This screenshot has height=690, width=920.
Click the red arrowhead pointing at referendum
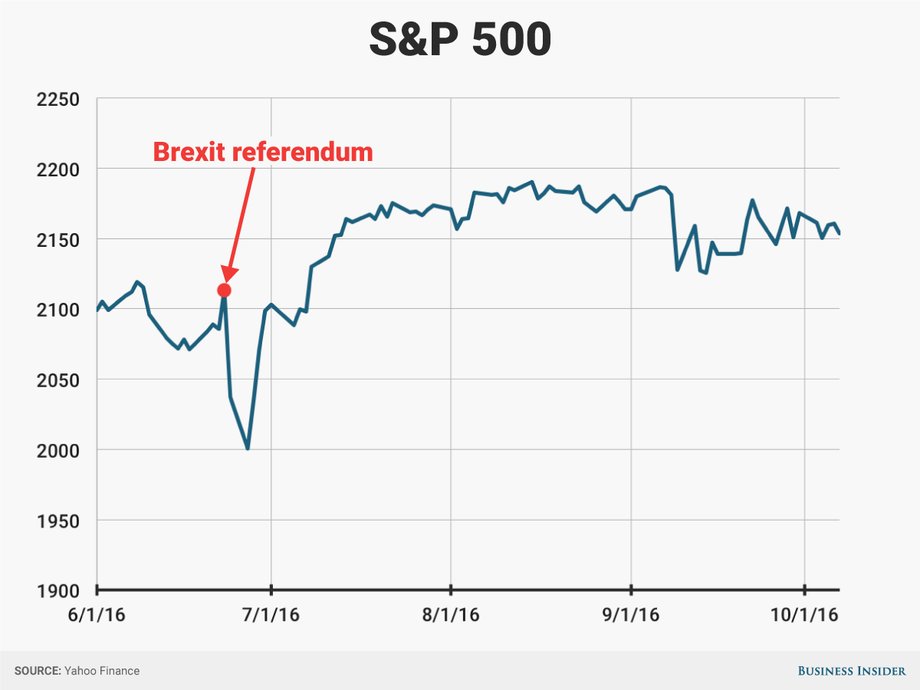(229, 273)
